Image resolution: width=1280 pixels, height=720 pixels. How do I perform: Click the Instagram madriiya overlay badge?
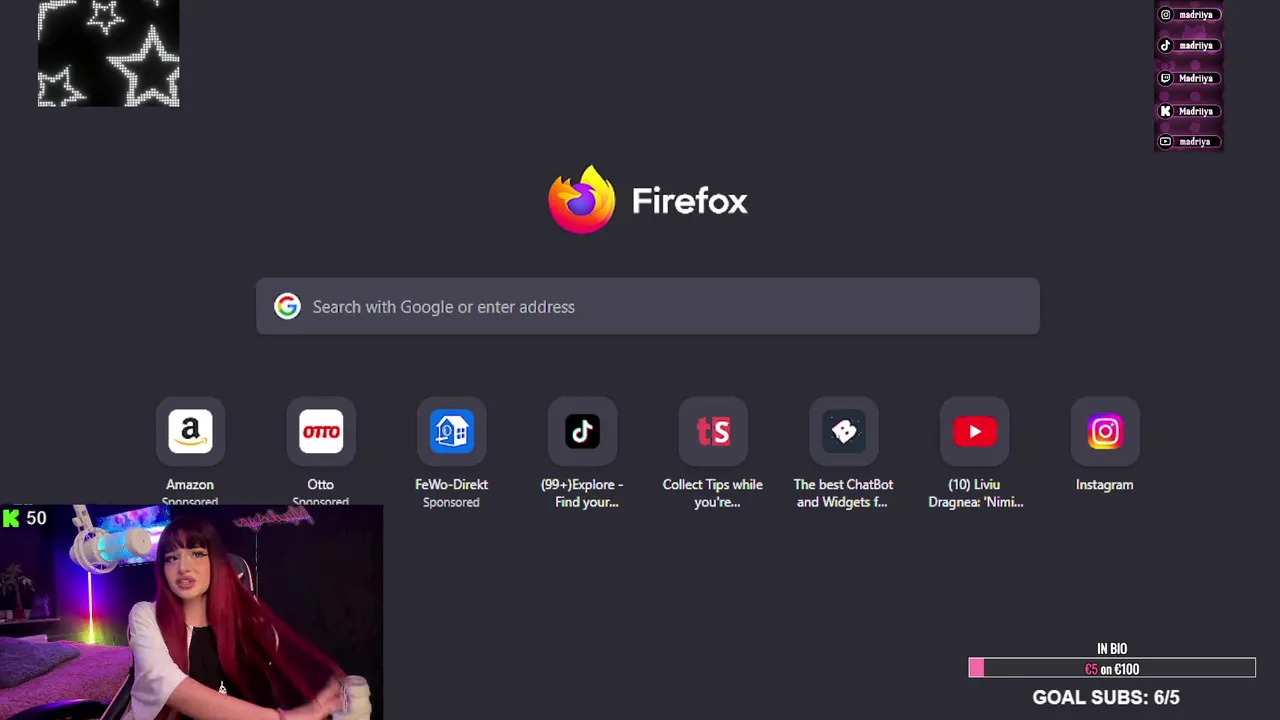click(1188, 15)
